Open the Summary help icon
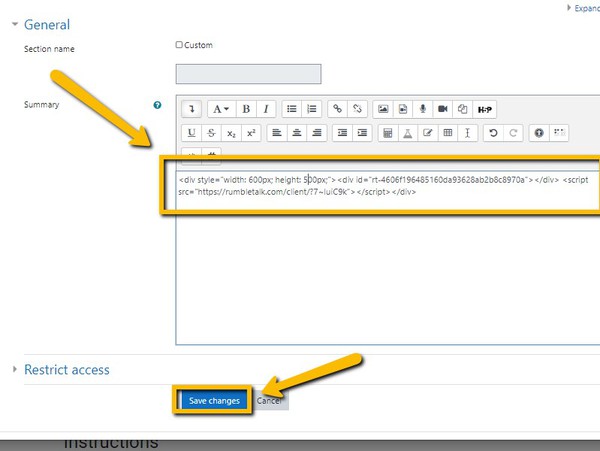Image resolution: width=600 pixels, height=451 pixels. [157, 105]
